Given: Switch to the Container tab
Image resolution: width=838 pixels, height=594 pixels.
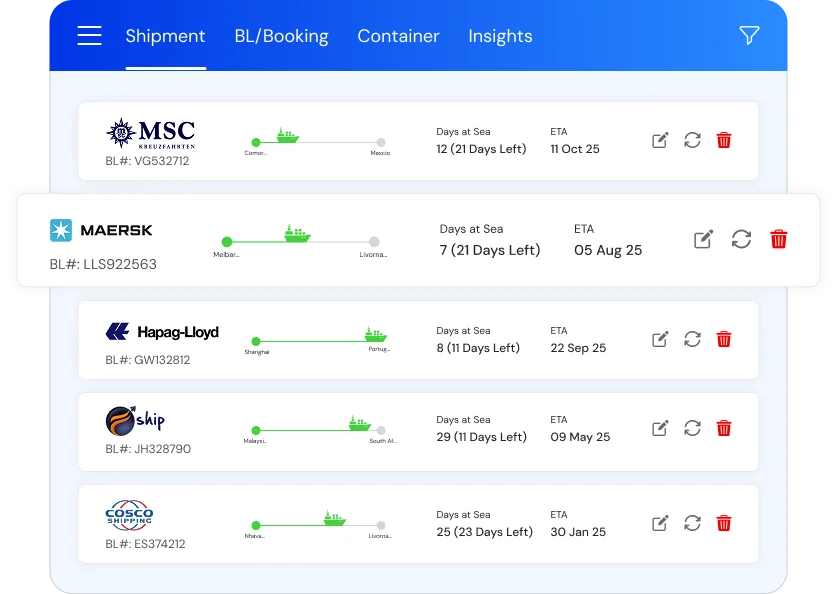Looking at the screenshot, I should 398,36.
